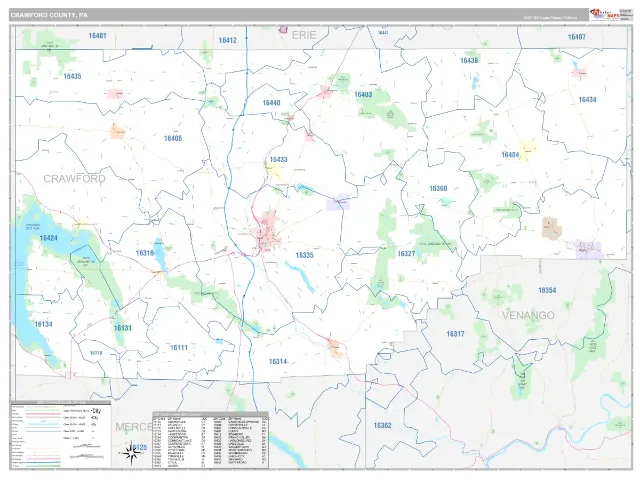Select the ZIP code label 16314
640x480 pixels.
point(278,362)
